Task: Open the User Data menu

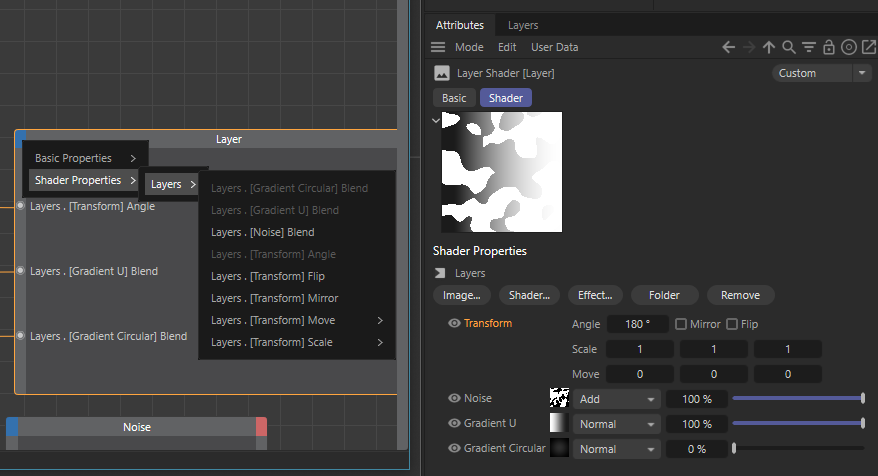Action: coord(554,48)
